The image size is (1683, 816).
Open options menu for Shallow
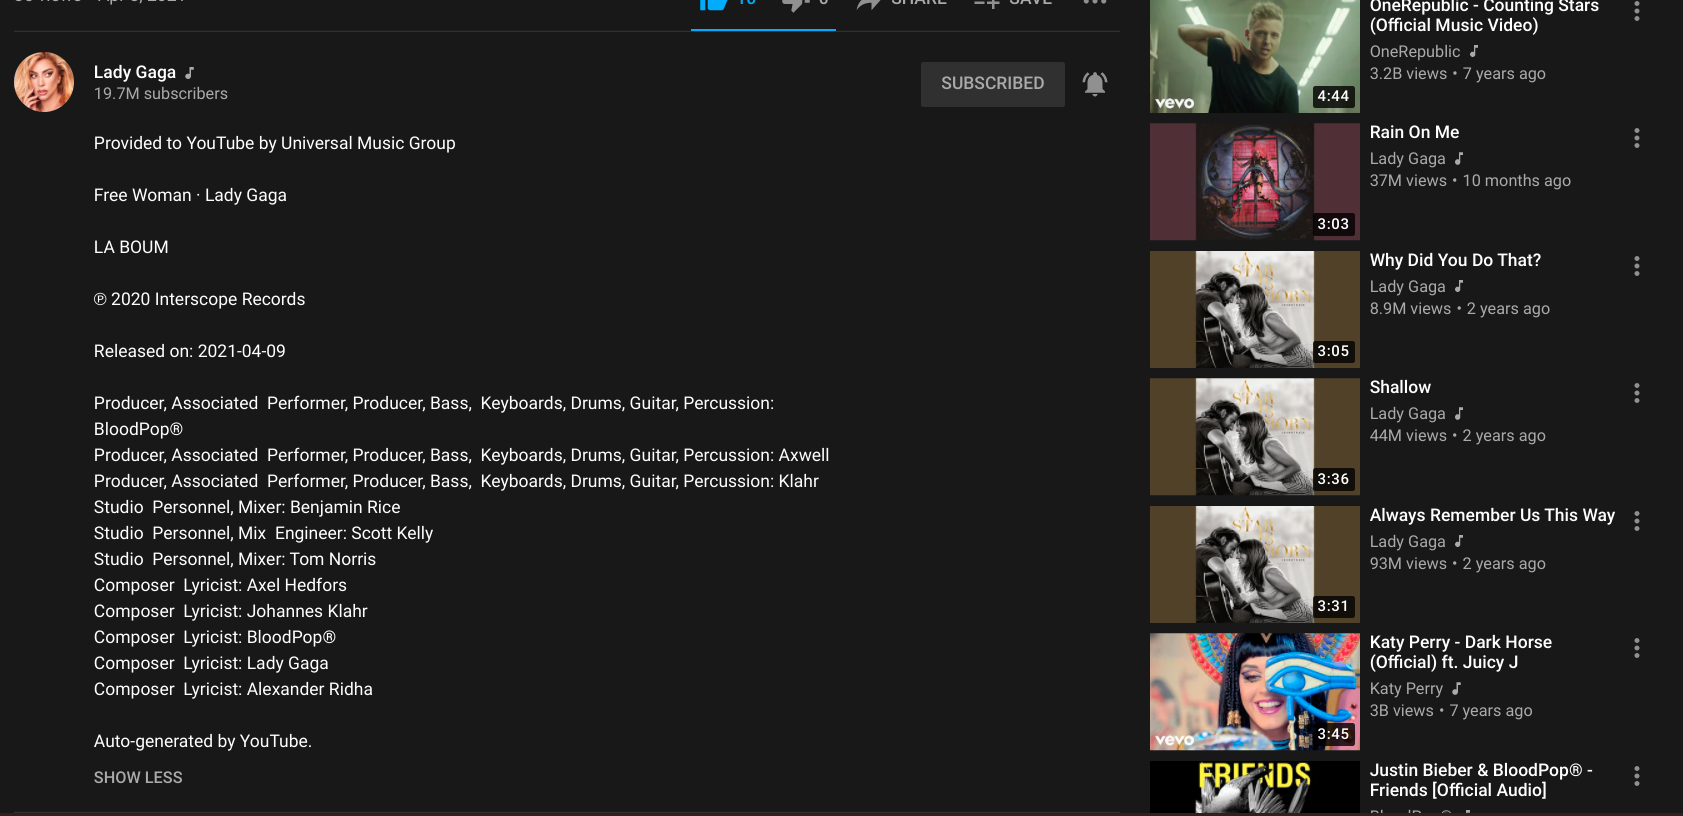coord(1637,393)
